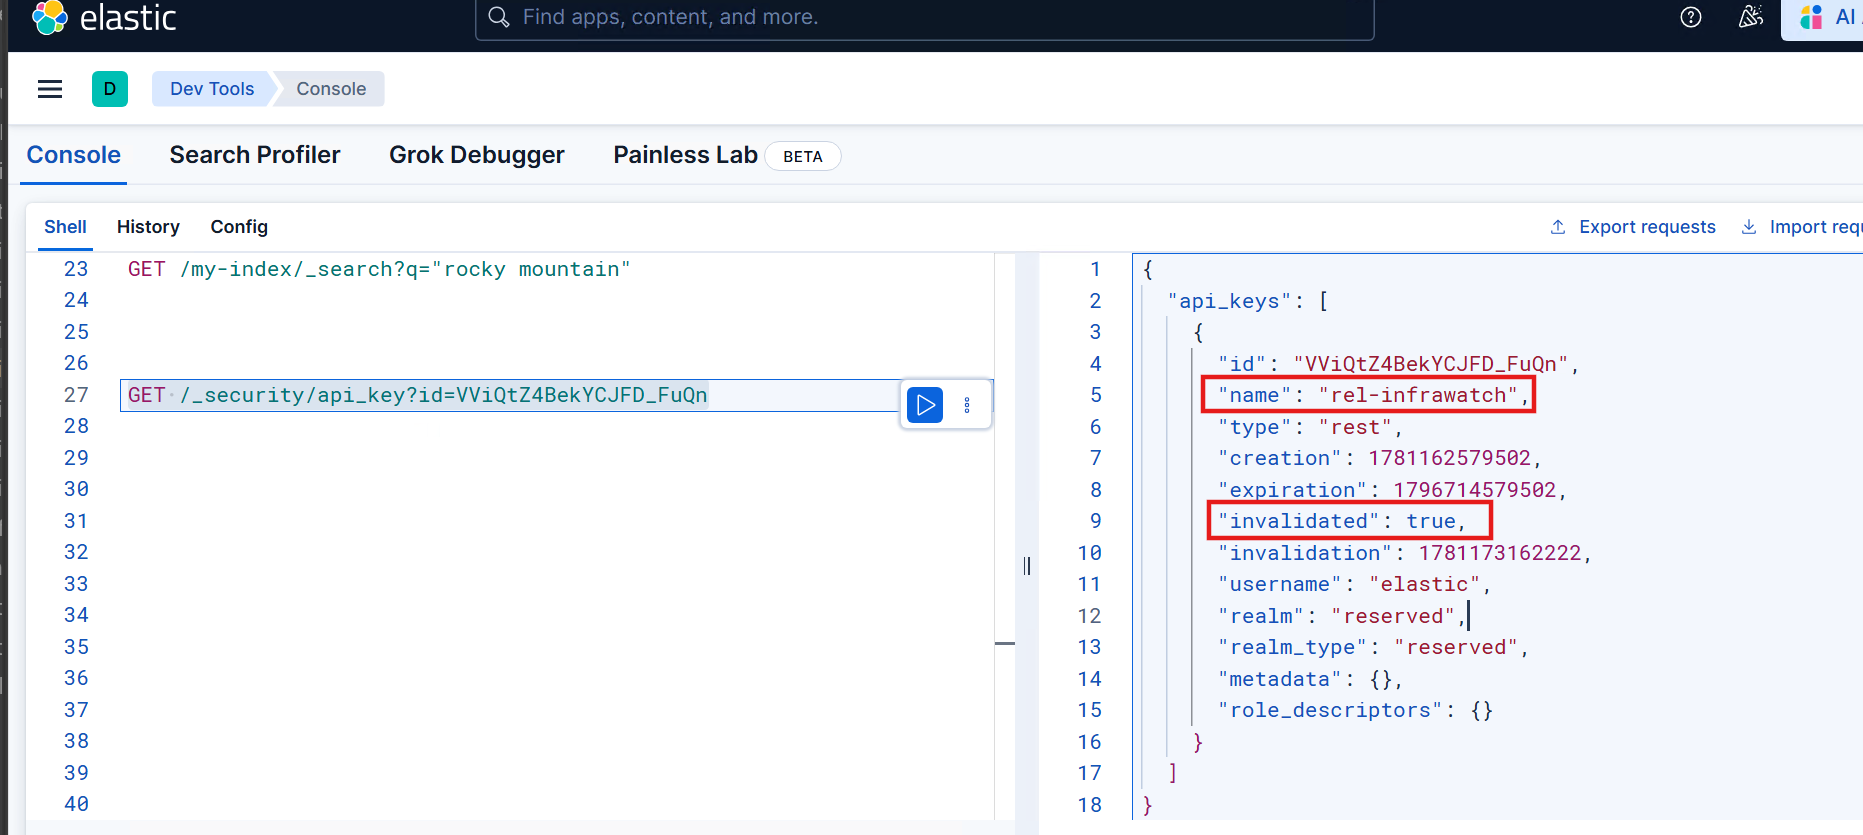1863x835 pixels.
Task: Click the "realm": "reserved" line
Action: pyautogui.click(x=1342, y=616)
